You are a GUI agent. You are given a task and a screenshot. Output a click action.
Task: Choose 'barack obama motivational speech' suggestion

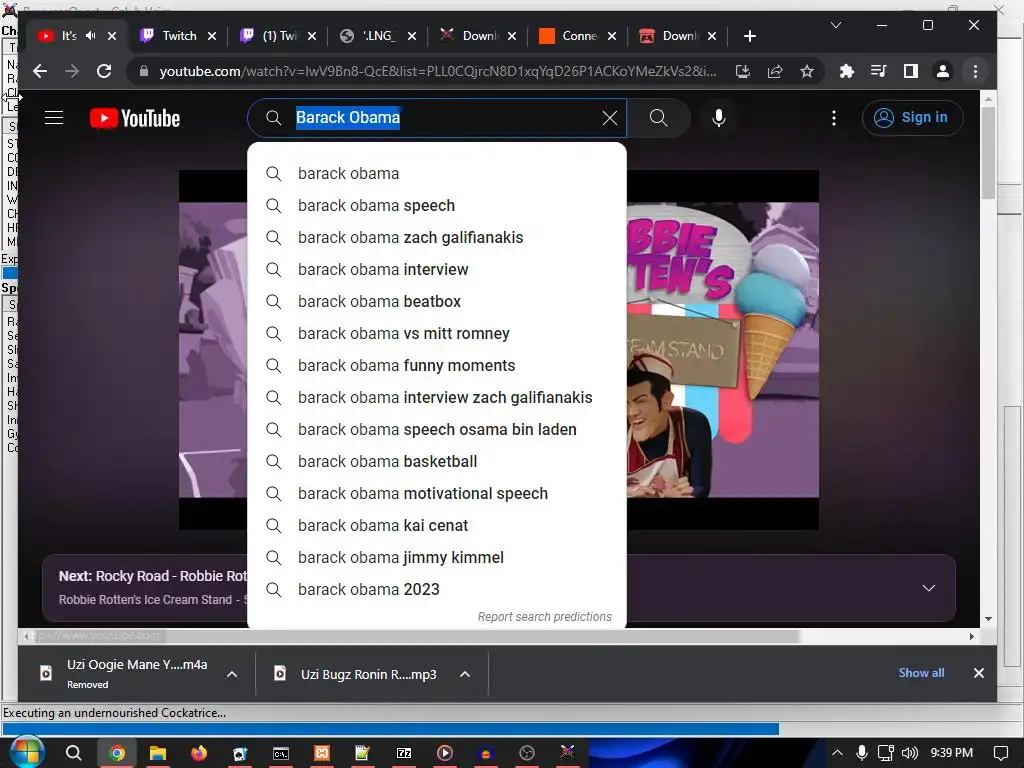(436, 494)
